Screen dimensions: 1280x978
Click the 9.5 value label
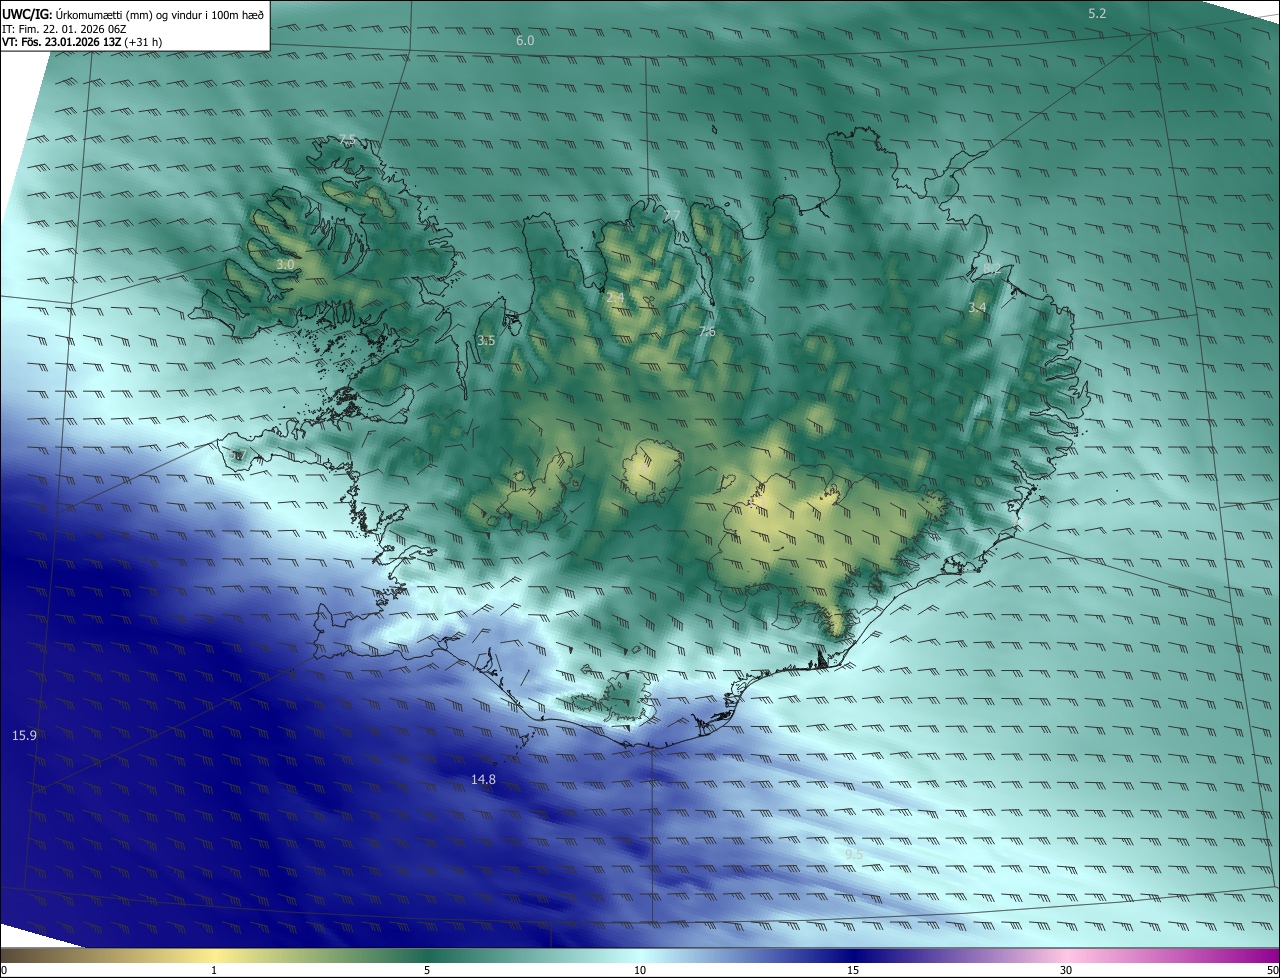click(x=853, y=854)
